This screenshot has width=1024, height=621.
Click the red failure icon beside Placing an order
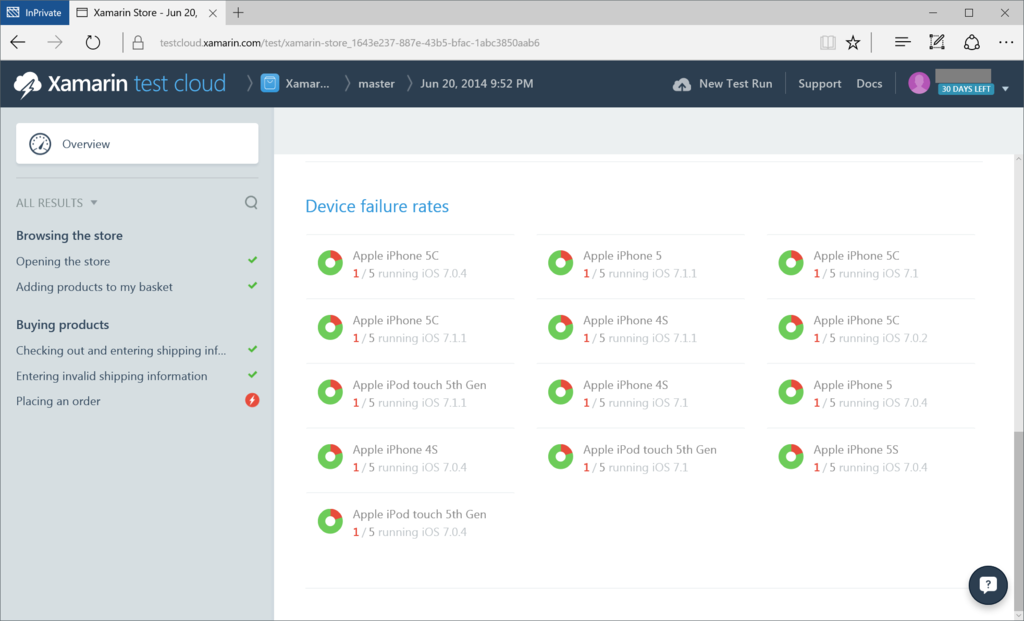pyautogui.click(x=252, y=400)
